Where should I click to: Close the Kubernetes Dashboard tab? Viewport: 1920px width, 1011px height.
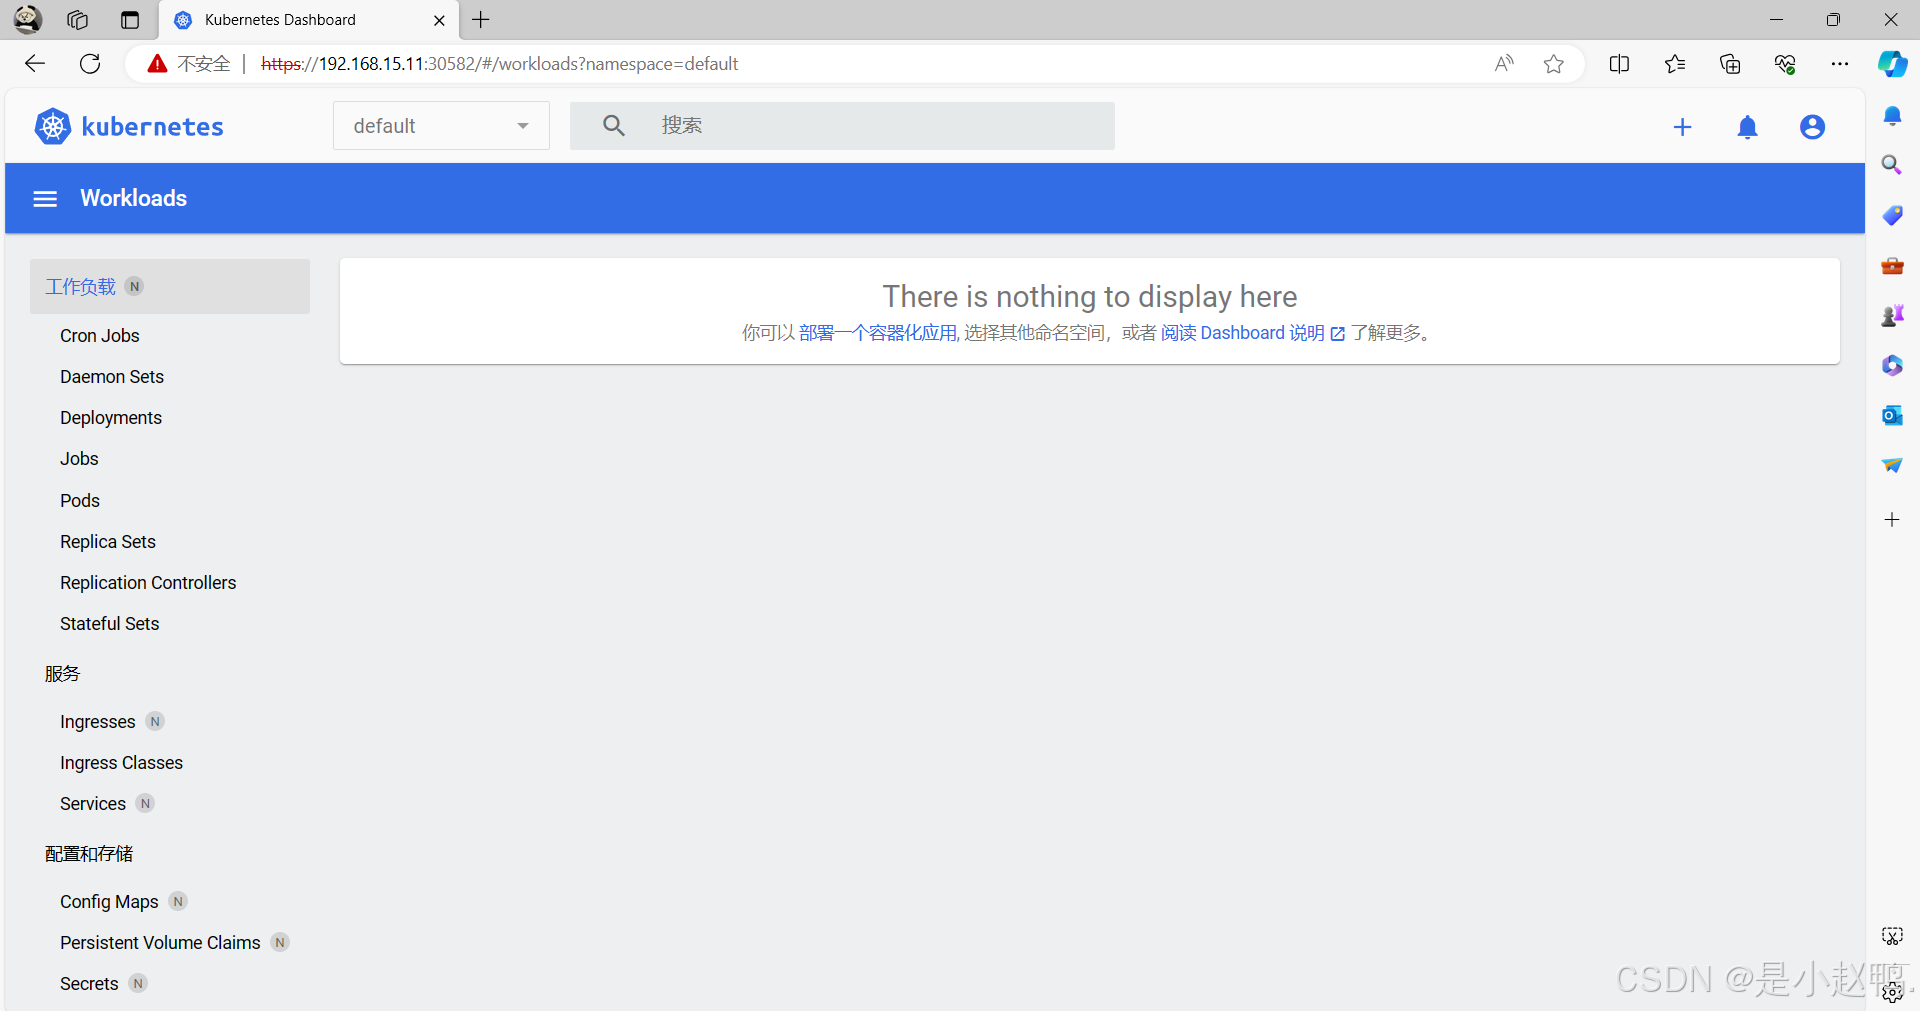coord(439,20)
